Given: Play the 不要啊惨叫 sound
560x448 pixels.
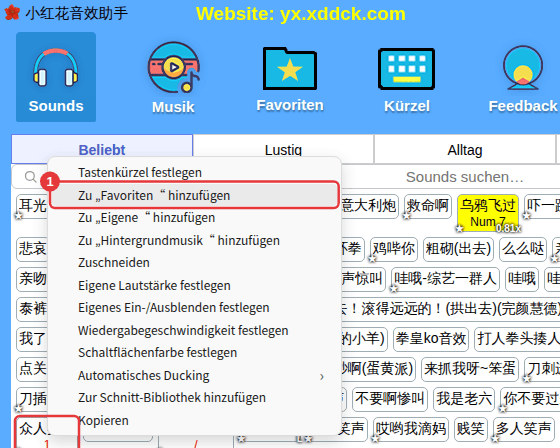Looking at the screenshot, I should [x=390, y=398].
